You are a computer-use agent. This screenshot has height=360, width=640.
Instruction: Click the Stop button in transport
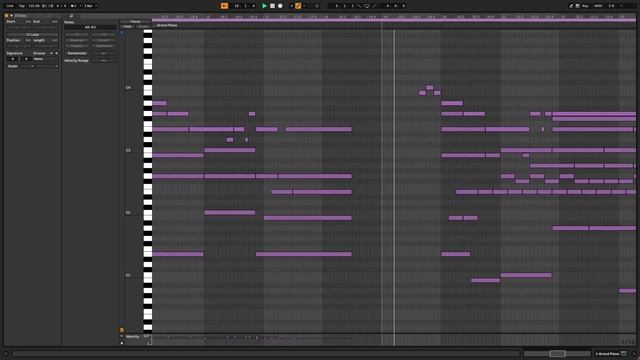coord(272,6)
